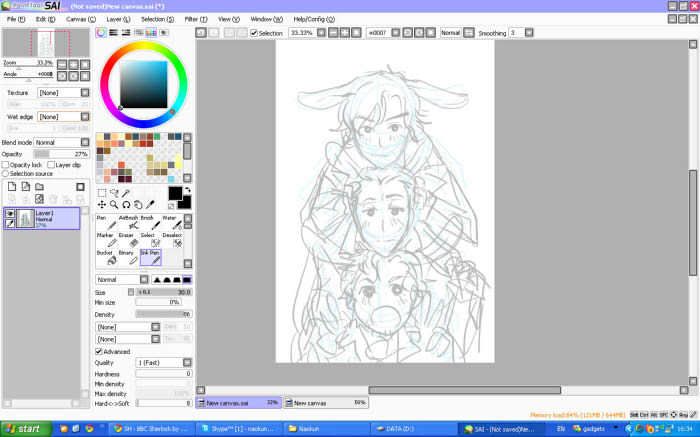Select the Pen tool
The image size is (700, 437).
[x=104, y=223]
